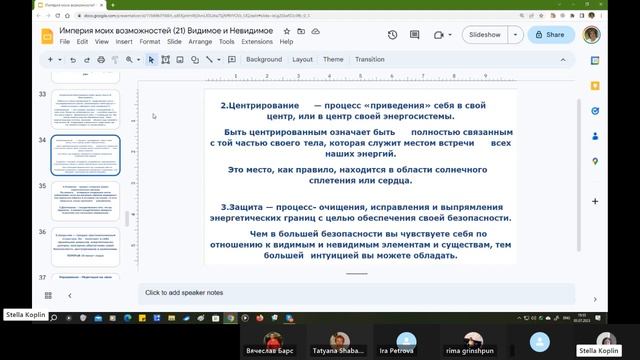Open the Insert menu

pyautogui.click(x=124, y=42)
